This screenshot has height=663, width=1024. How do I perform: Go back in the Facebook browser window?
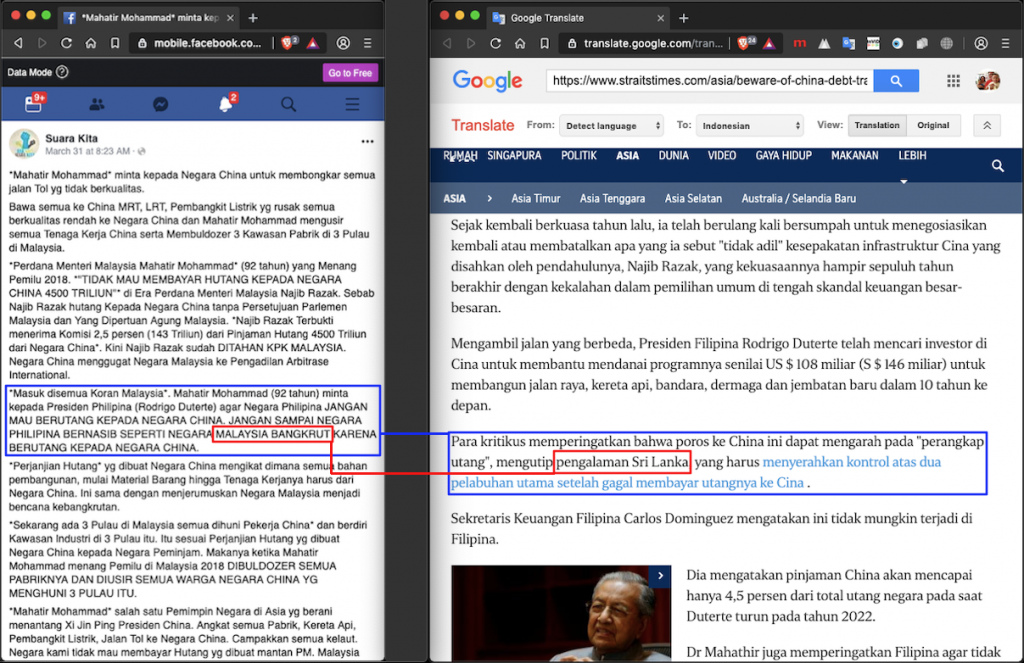[x=18, y=43]
